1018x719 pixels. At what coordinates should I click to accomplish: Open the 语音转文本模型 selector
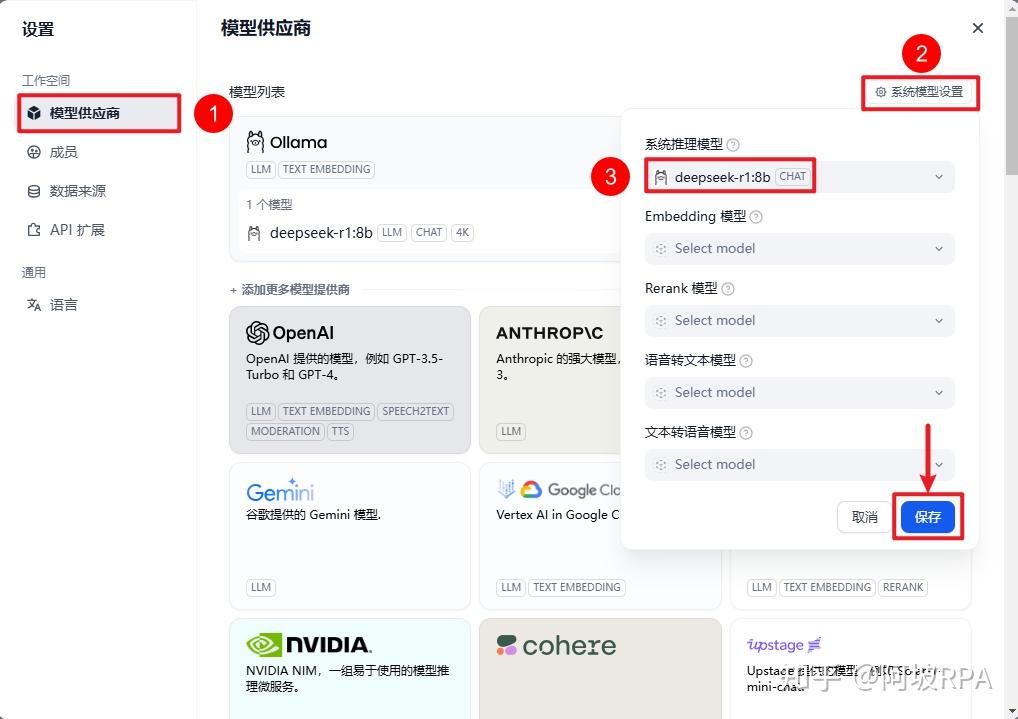point(798,392)
